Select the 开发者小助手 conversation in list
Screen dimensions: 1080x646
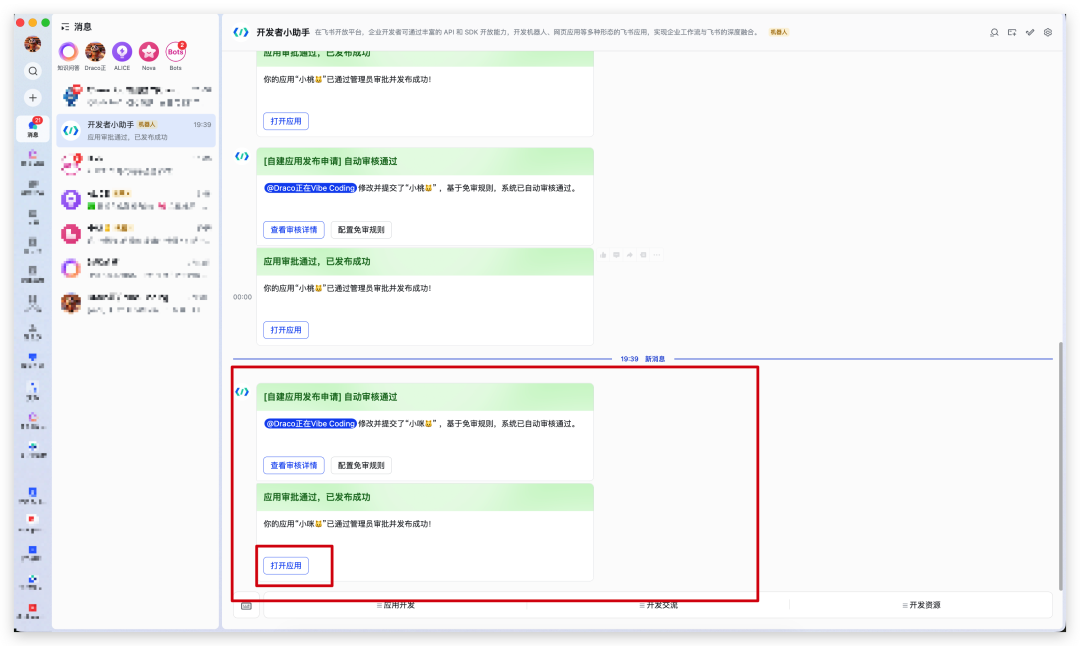point(135,130)
